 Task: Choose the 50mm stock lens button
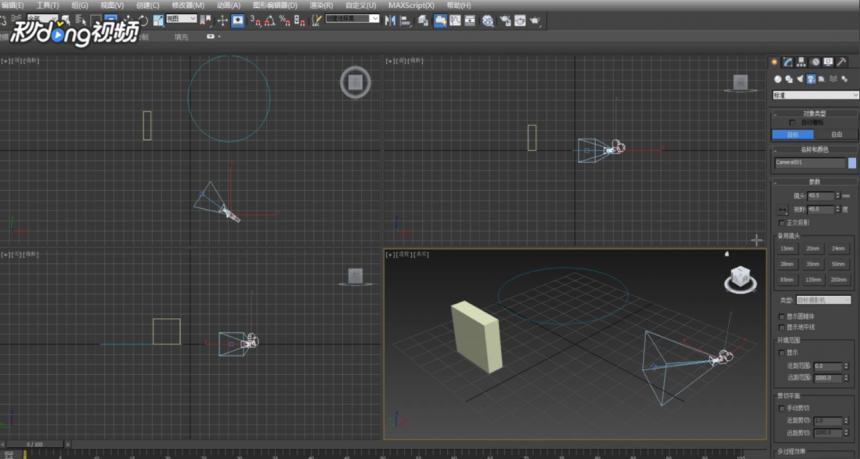coord(839,264)
